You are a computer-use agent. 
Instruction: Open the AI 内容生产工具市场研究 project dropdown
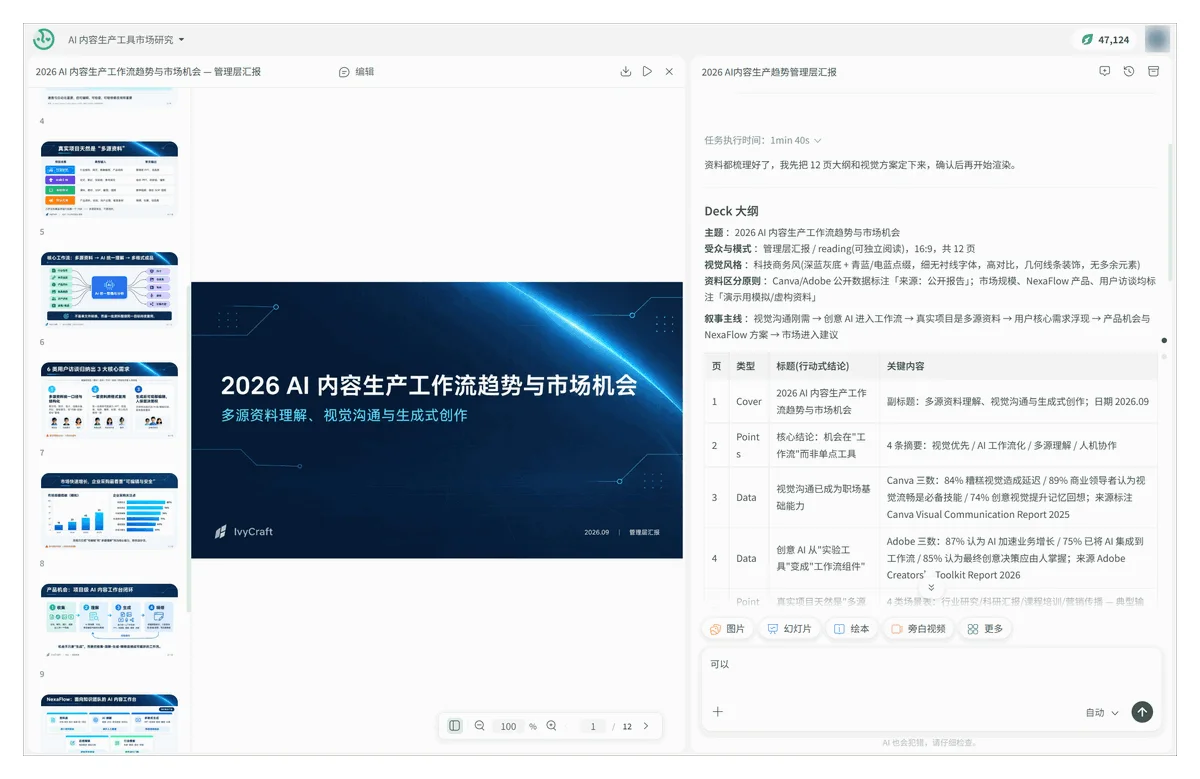tap(126, 40)
